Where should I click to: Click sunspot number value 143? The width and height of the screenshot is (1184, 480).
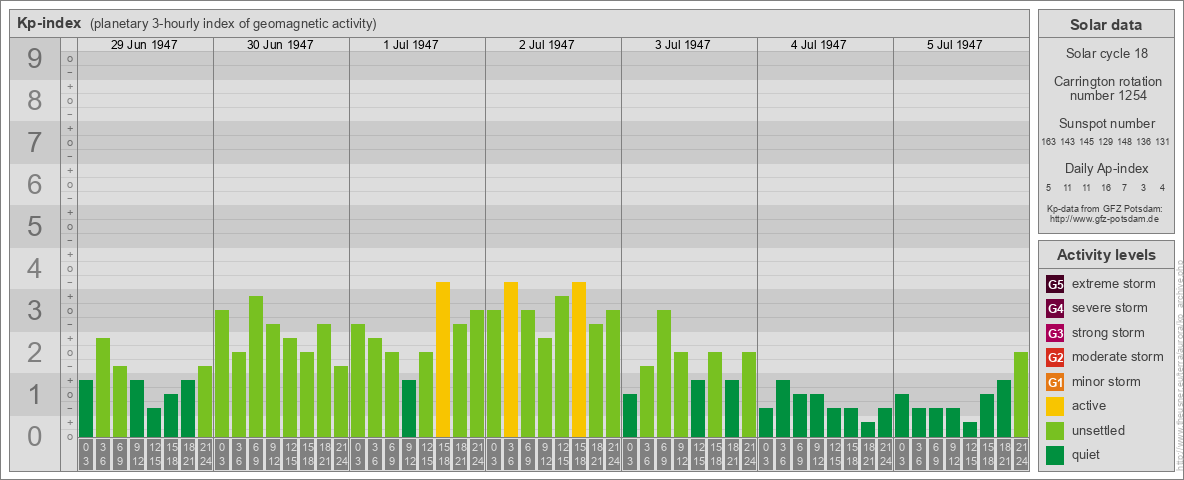[x=1068, y=142]
